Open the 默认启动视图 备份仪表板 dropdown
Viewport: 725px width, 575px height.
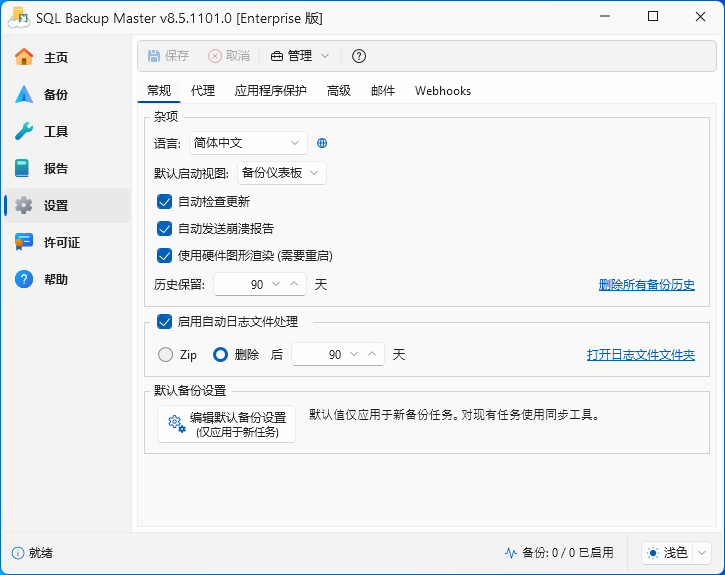tap(282, 173)
